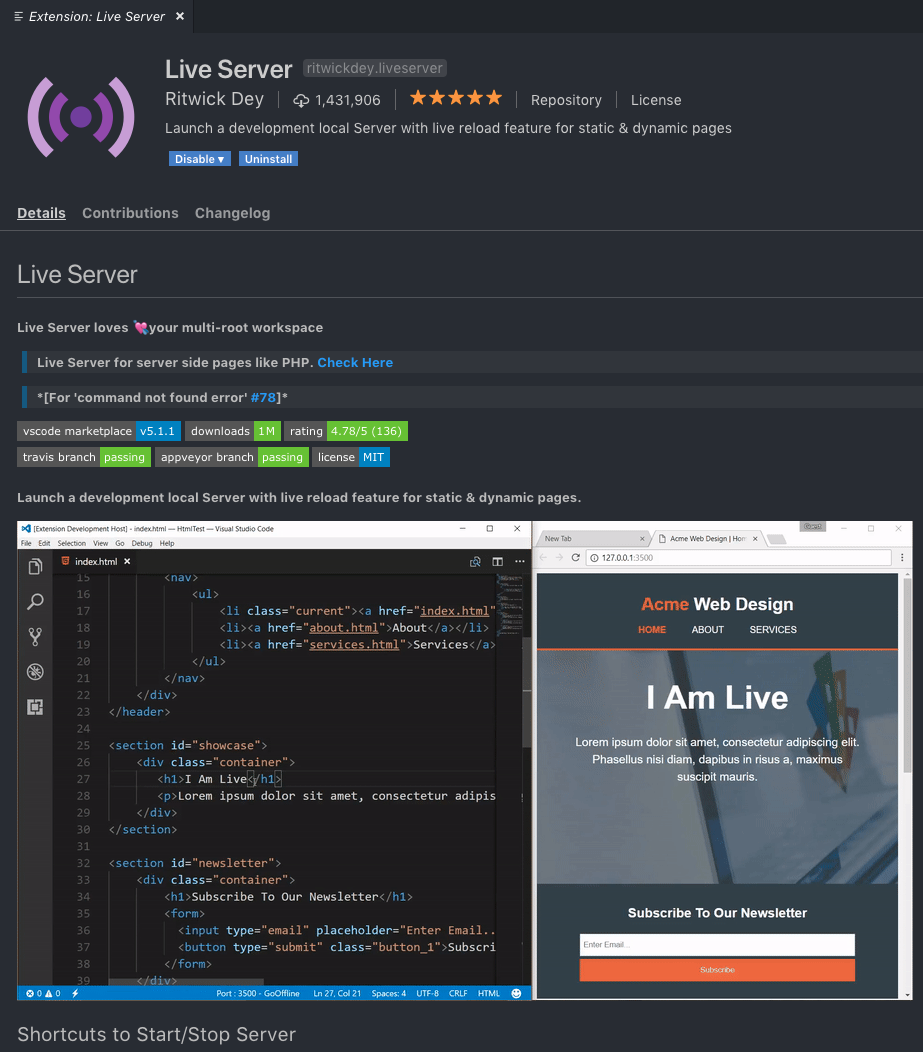Click the VS Code logo in demo title bar

tap(26, 529)
